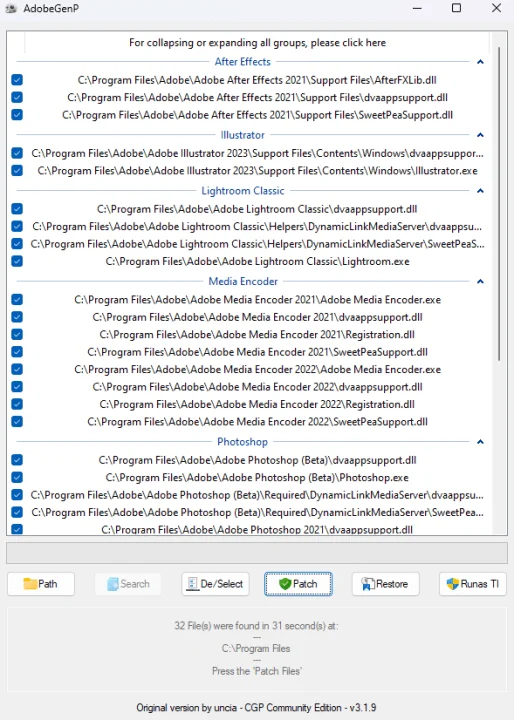This screenshot has width=514, height=720.
Task: Select Media Encoder 2022 dvaappsupport.dll path
Action: click(257, 387)
